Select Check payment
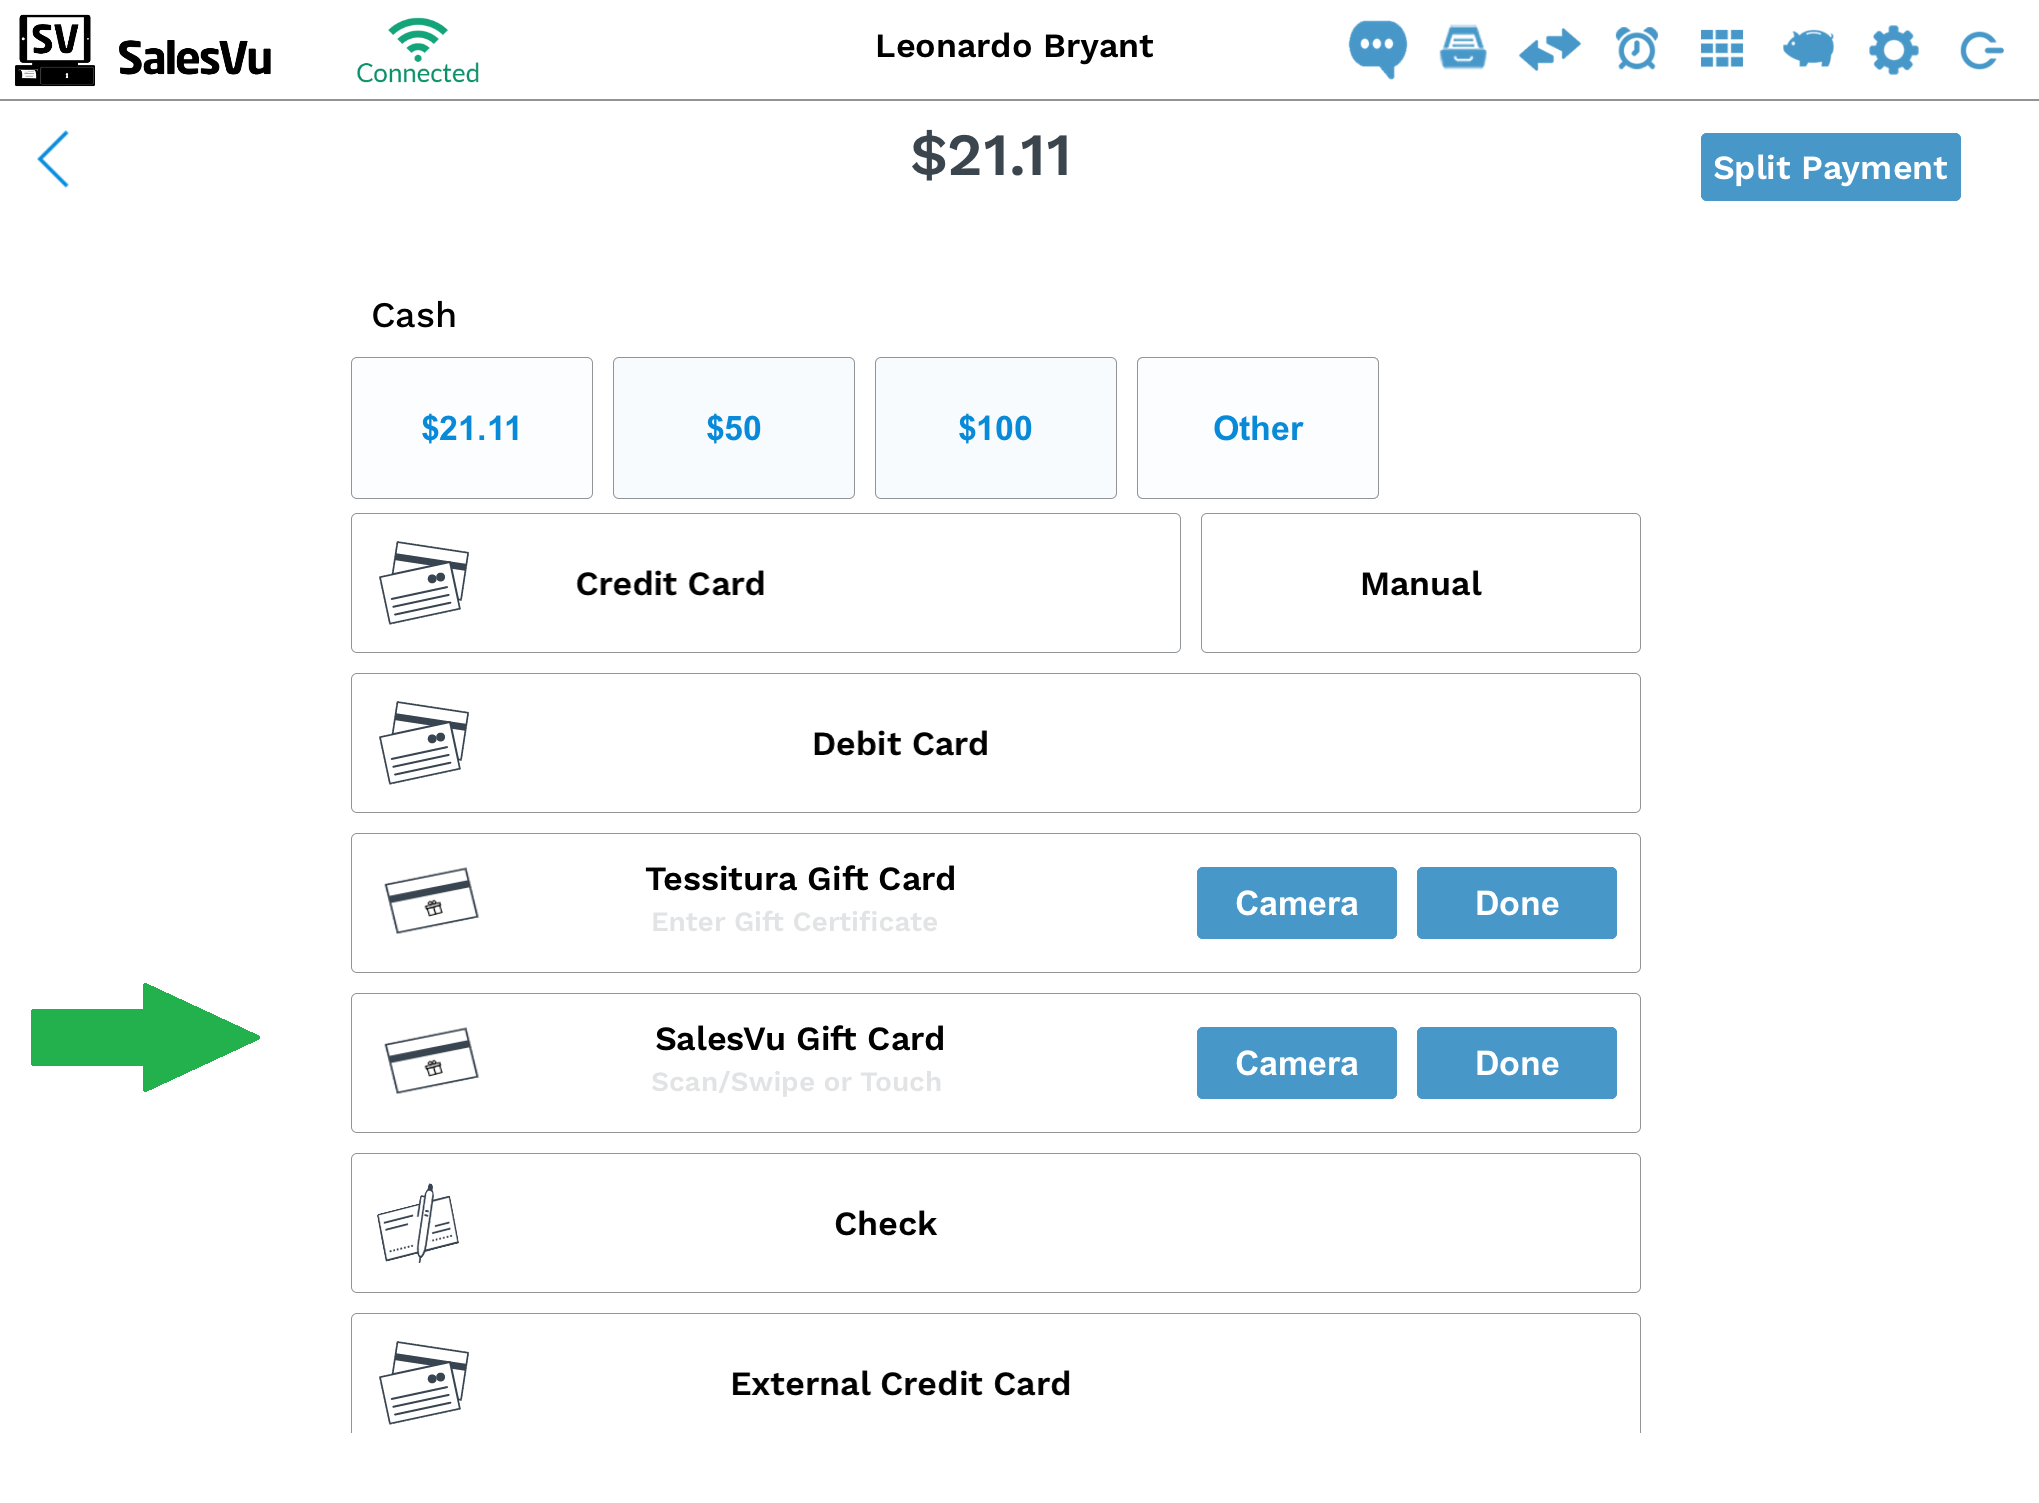The image size is (2039, 1503). 996,1223
